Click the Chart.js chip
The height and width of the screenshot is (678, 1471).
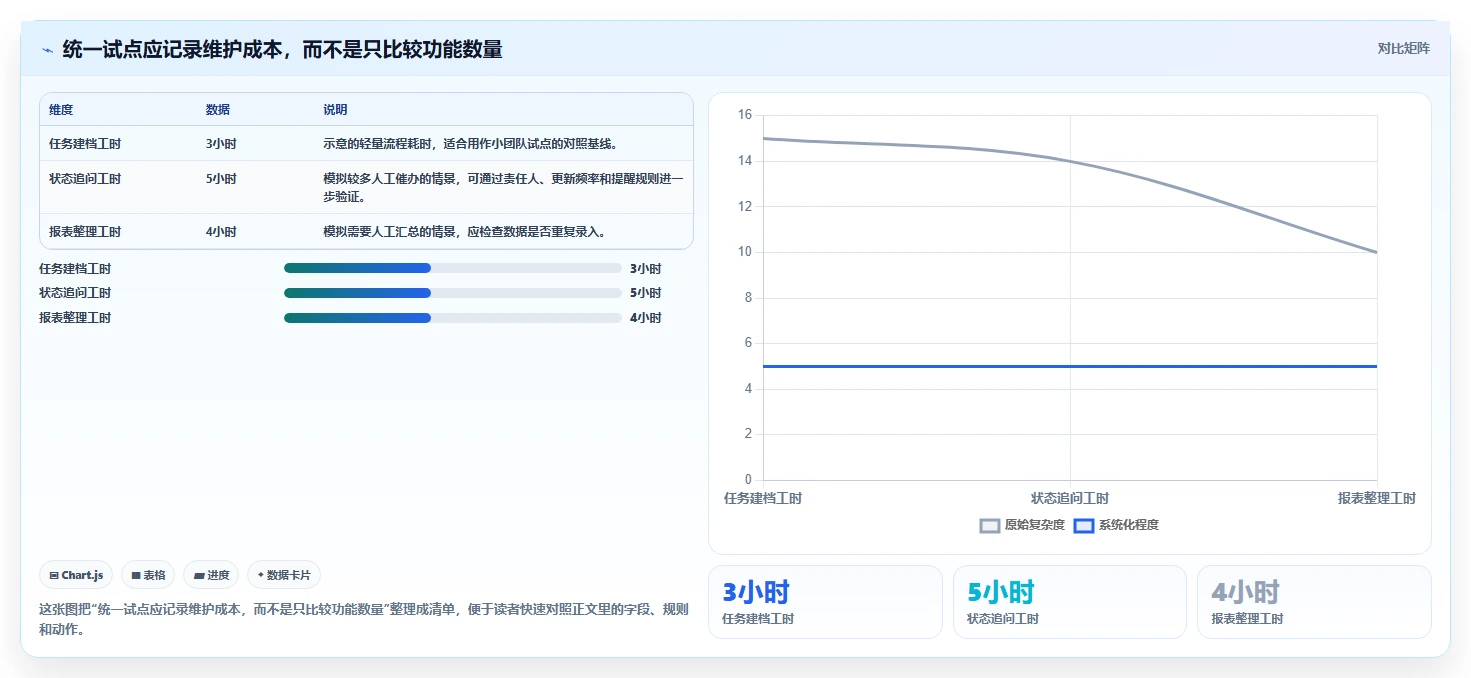[x=76, y=575]
